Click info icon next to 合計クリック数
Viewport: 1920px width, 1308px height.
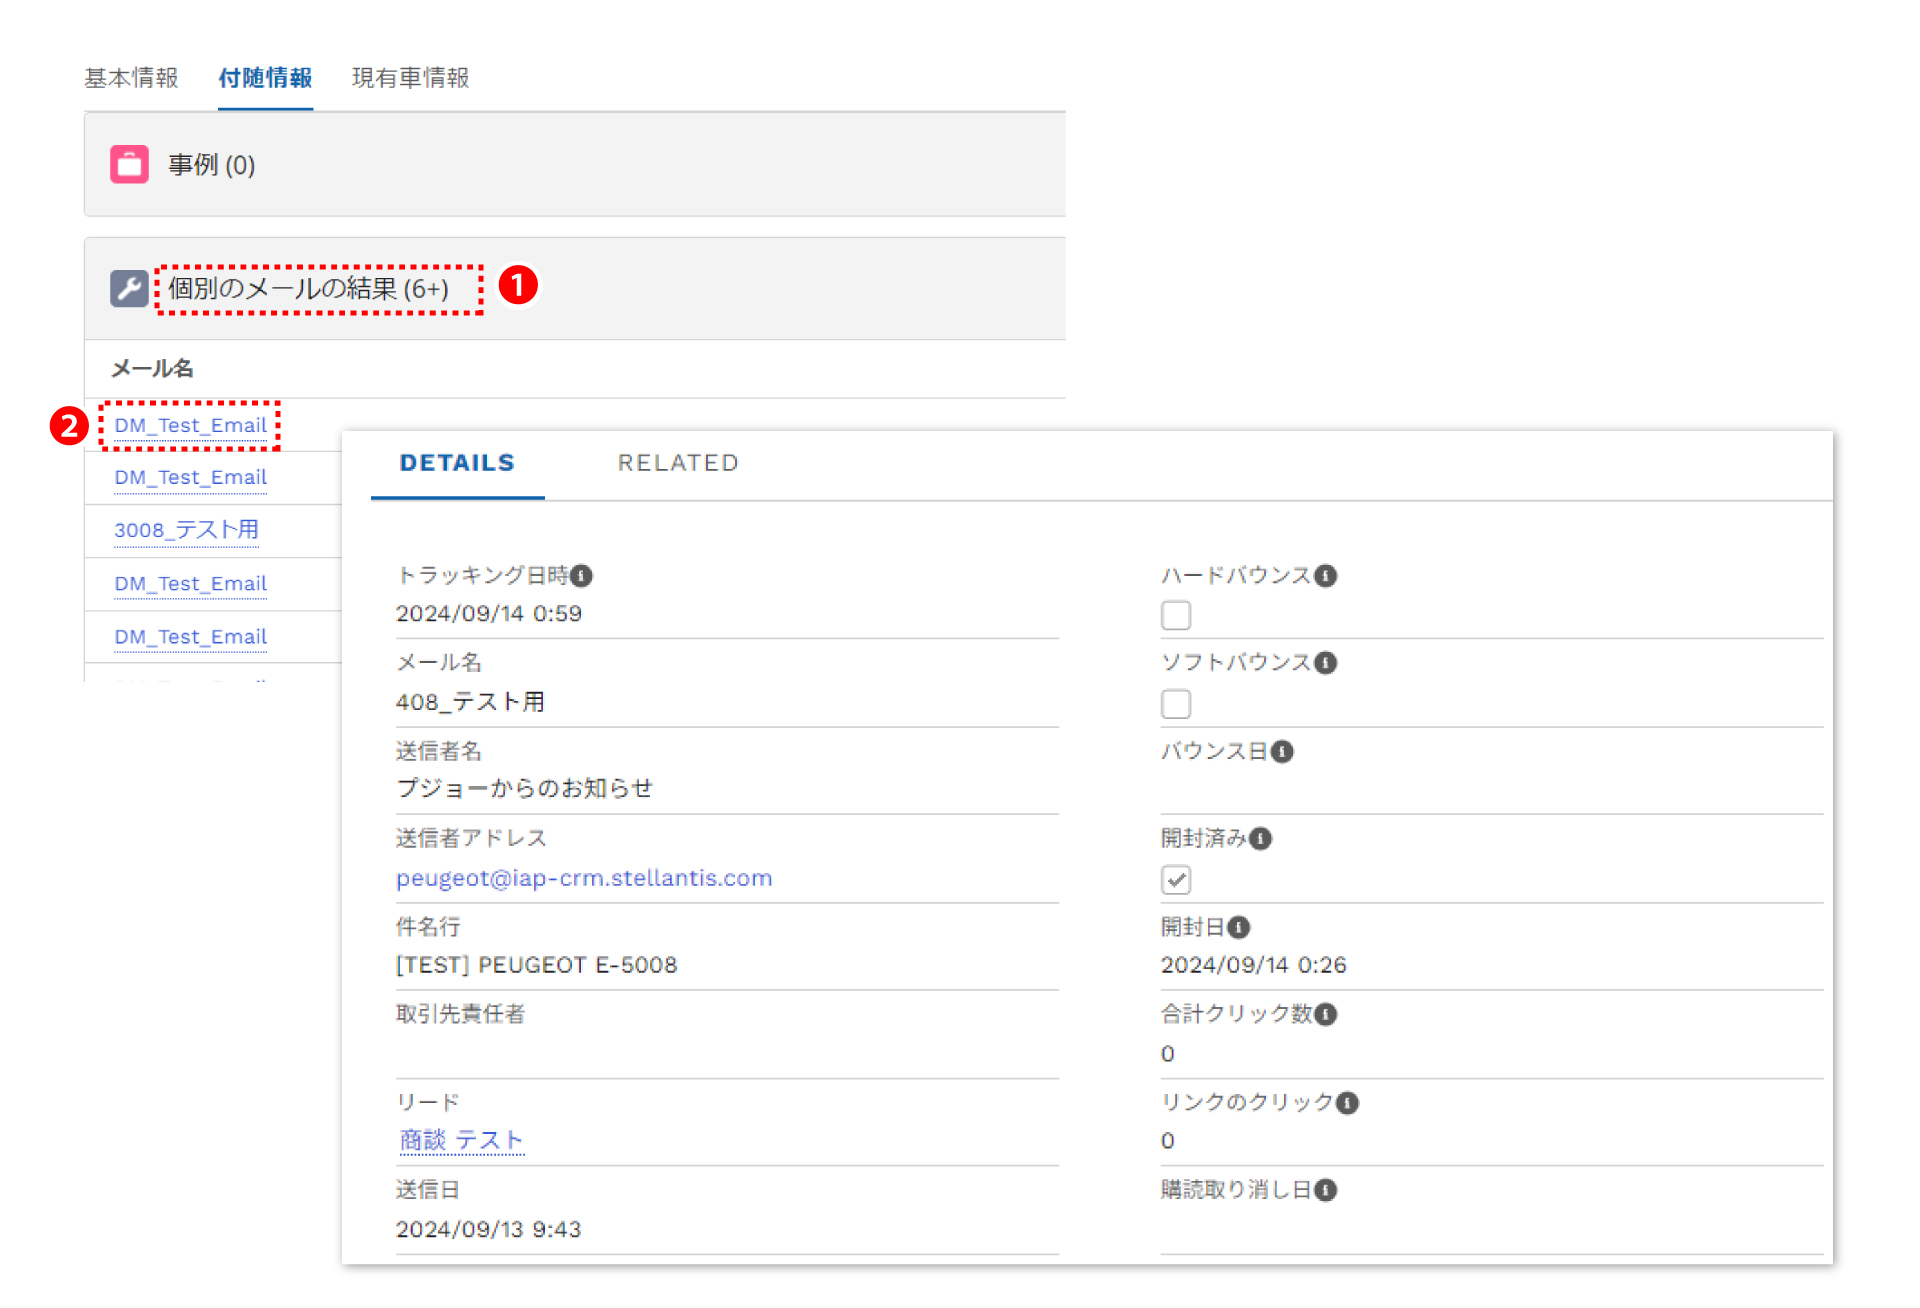(x=1326, y=1015)
